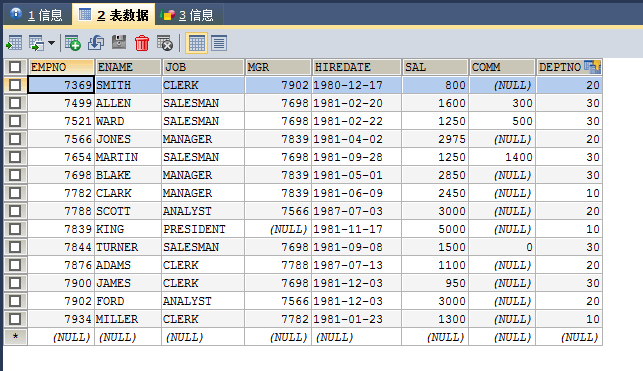Click the red delete rows trash icon
This screenshot has width=643, height=371.
tap(142, 43)
